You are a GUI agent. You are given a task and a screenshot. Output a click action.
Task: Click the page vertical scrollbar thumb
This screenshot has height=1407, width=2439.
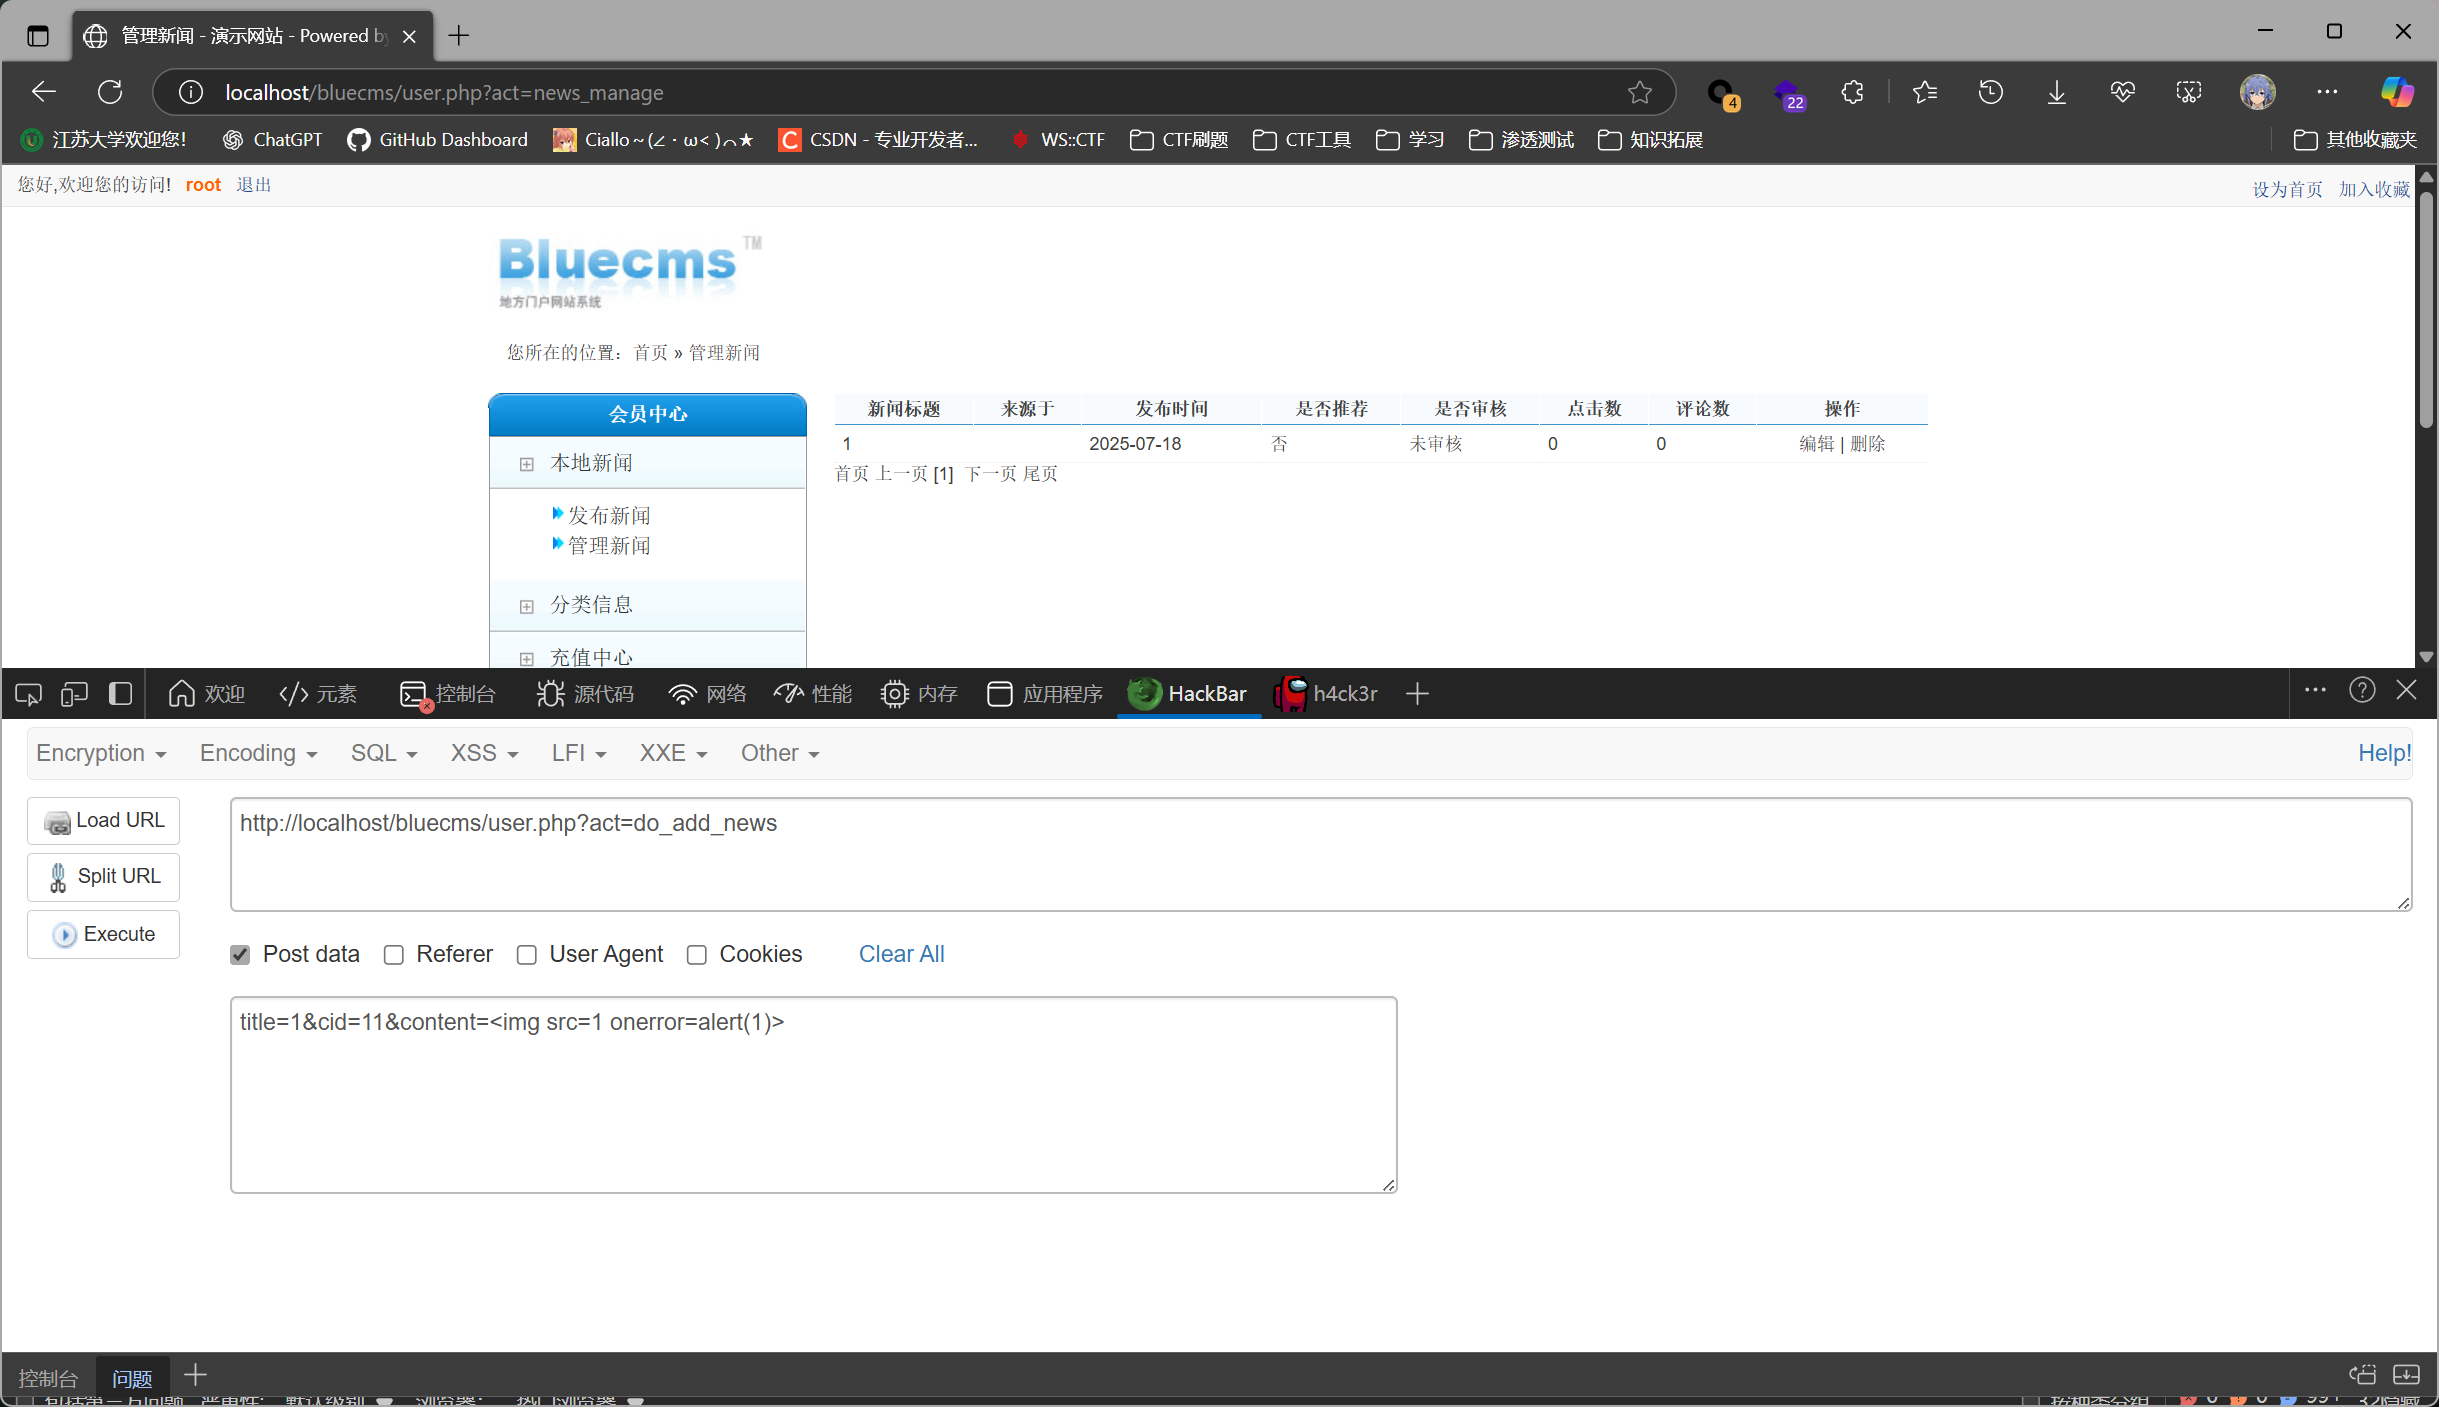2426,310
